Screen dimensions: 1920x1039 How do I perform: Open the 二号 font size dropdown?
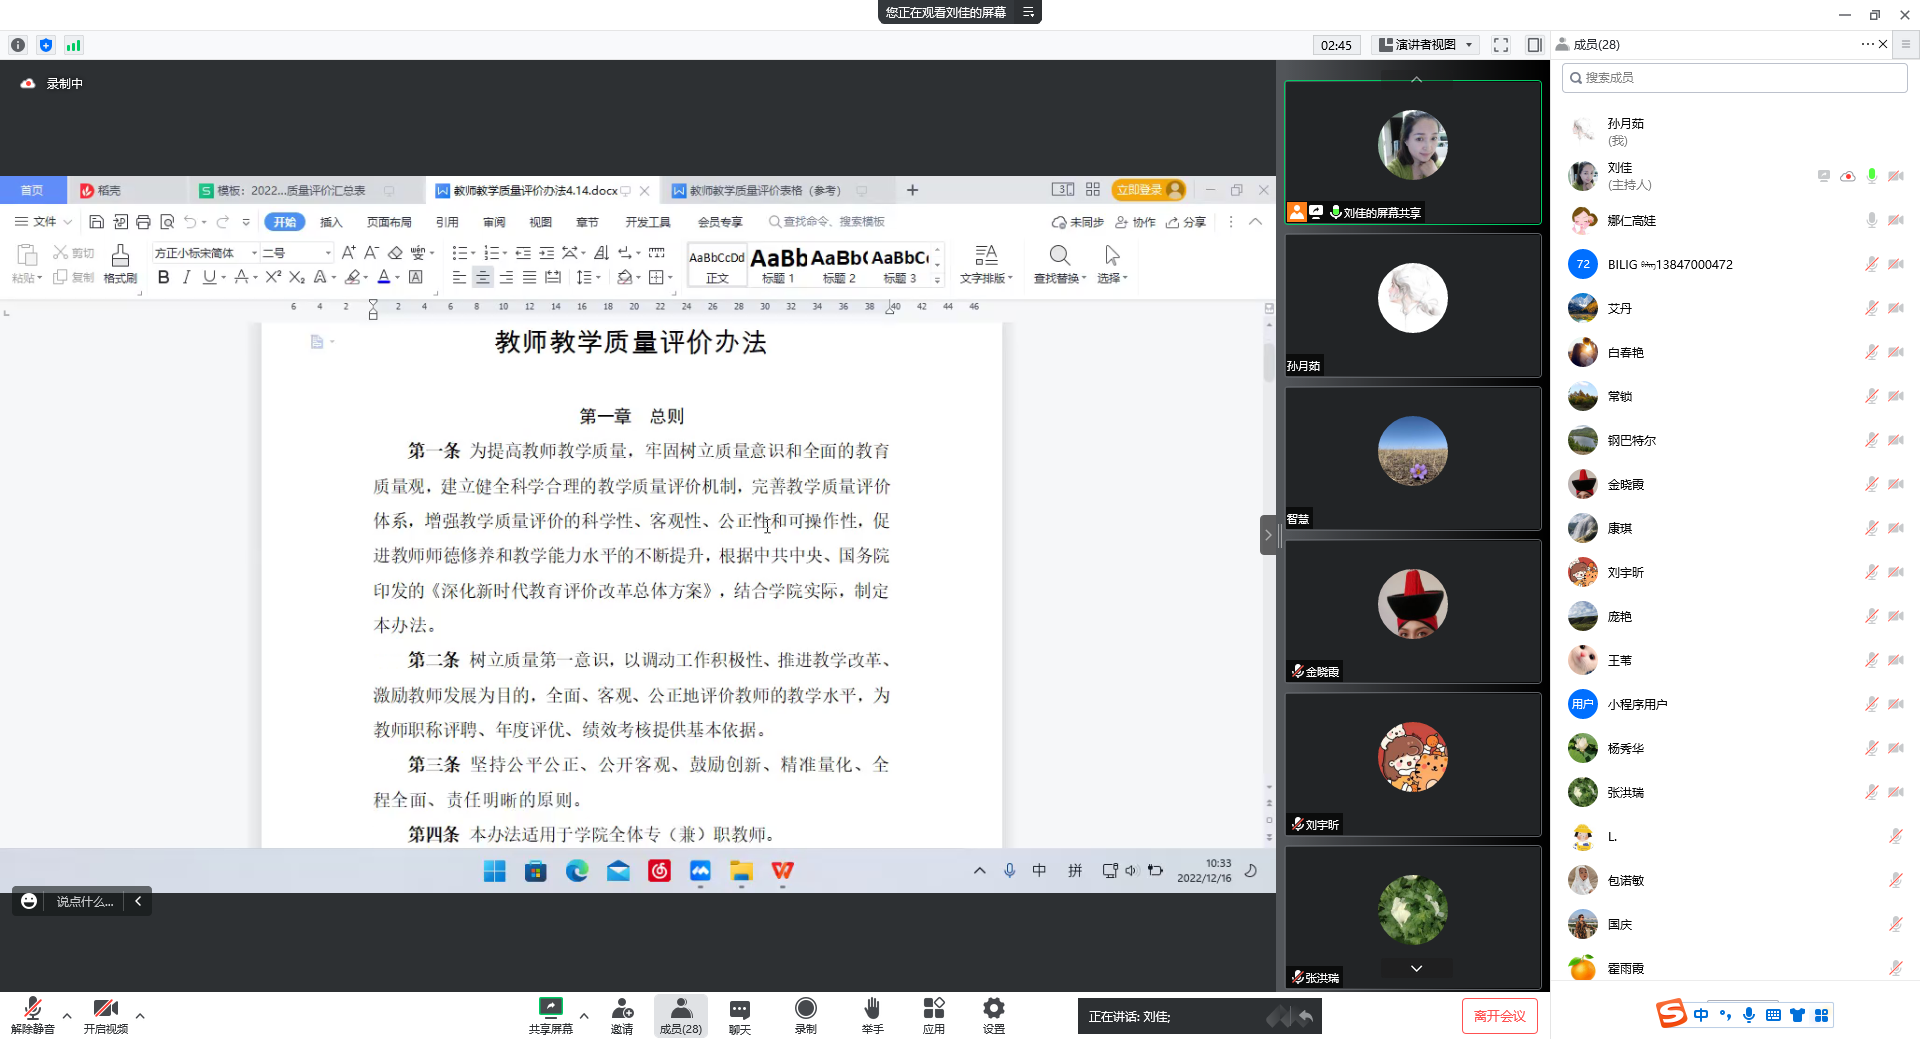pyautogui.click(x=296, y=253)
